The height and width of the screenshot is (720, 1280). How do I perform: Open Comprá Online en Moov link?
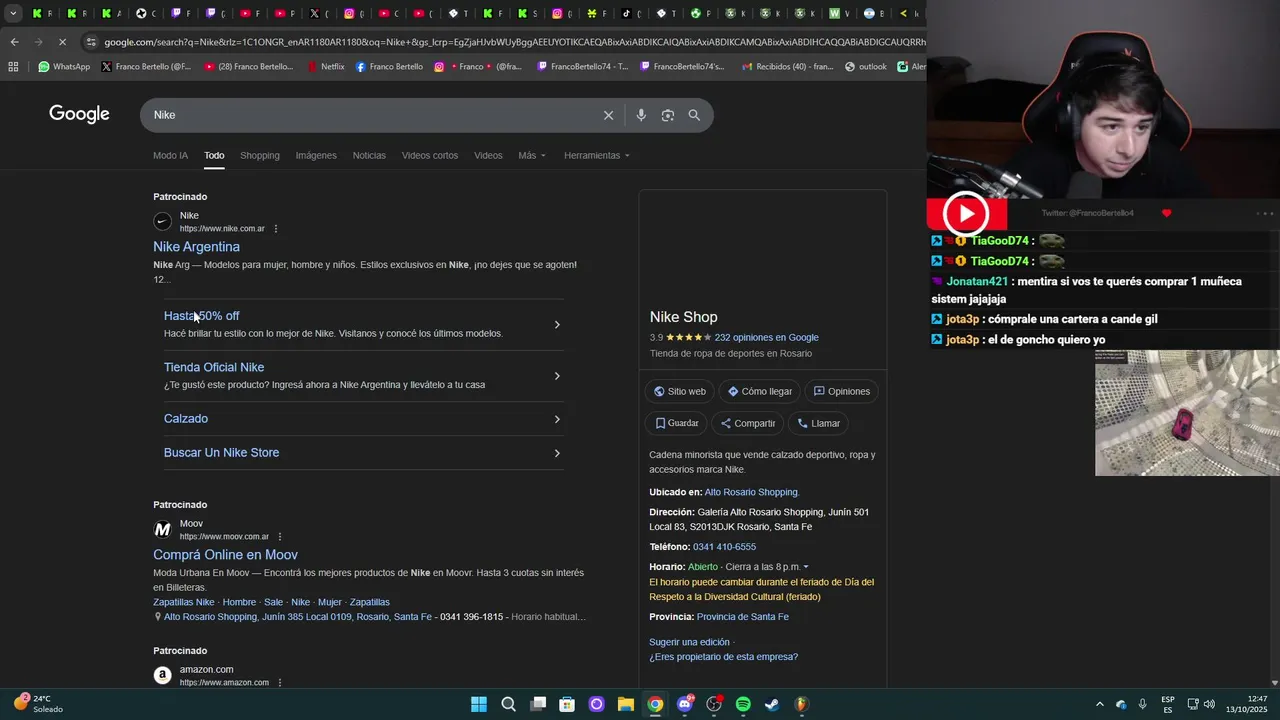pos(225,555)
